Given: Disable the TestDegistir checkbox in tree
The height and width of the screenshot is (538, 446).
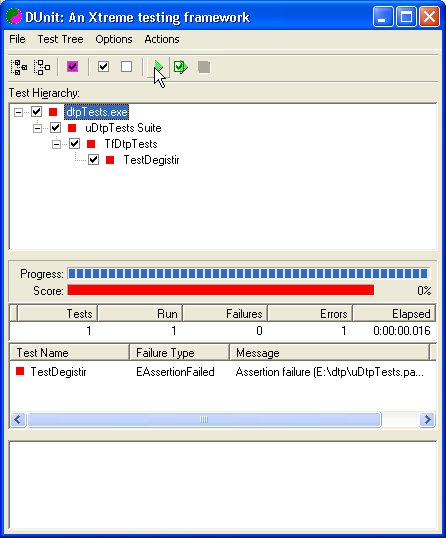Looking at the screenshot, I should click(x=93, y=160).
